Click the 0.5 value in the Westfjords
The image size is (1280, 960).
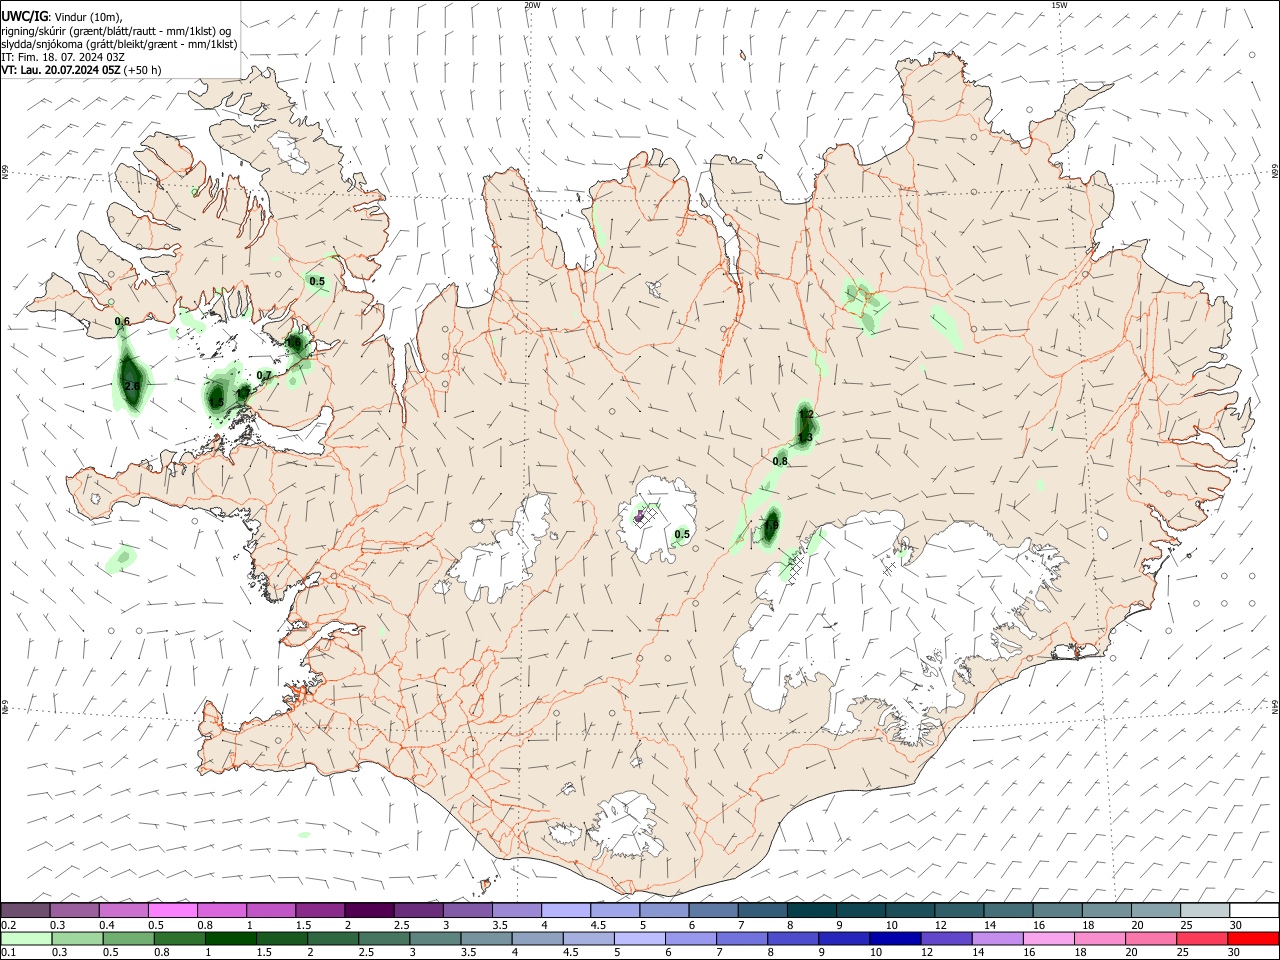tap(317, 281)
